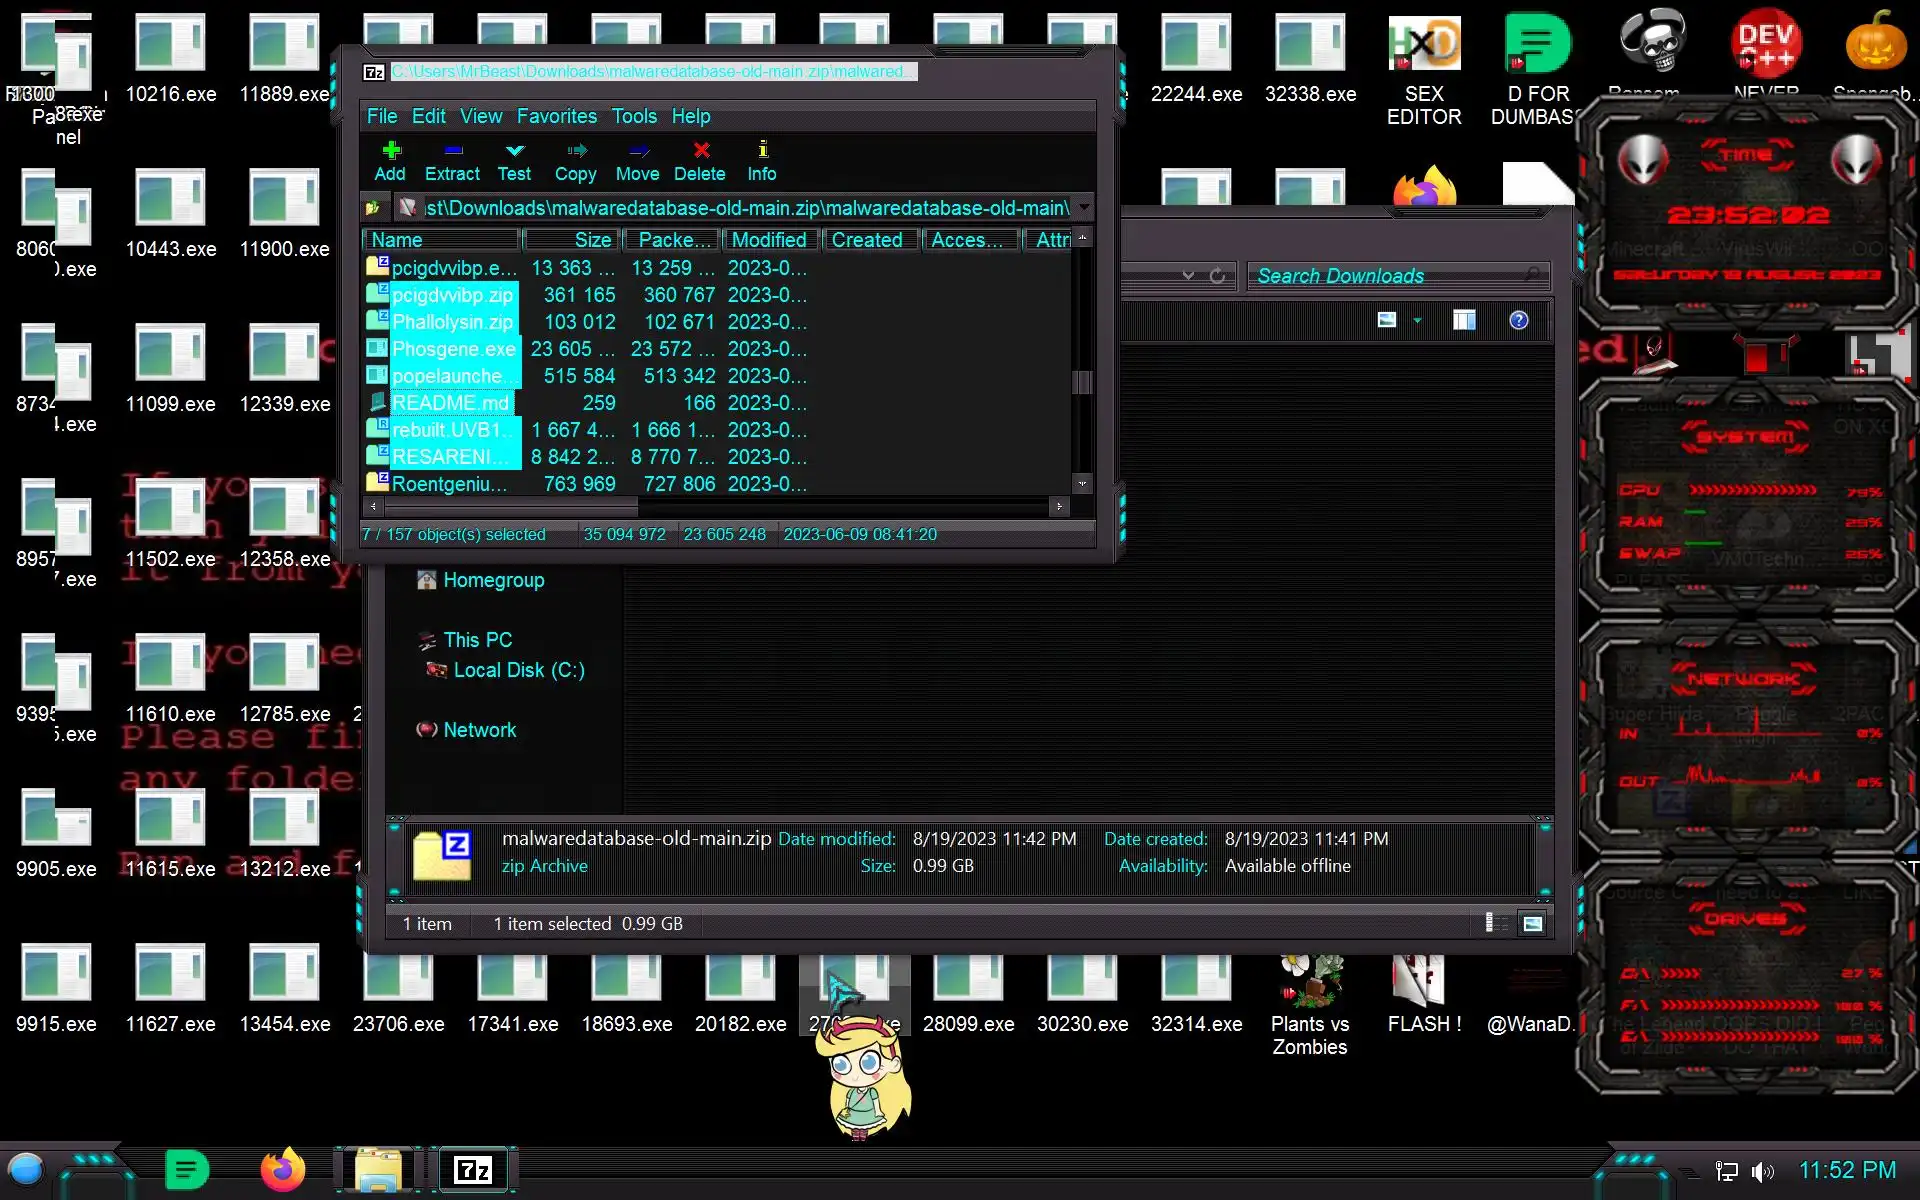Click the Copy toolbar icon
This screenshot has width=1920, height=1200.
[x=575, y=160]
